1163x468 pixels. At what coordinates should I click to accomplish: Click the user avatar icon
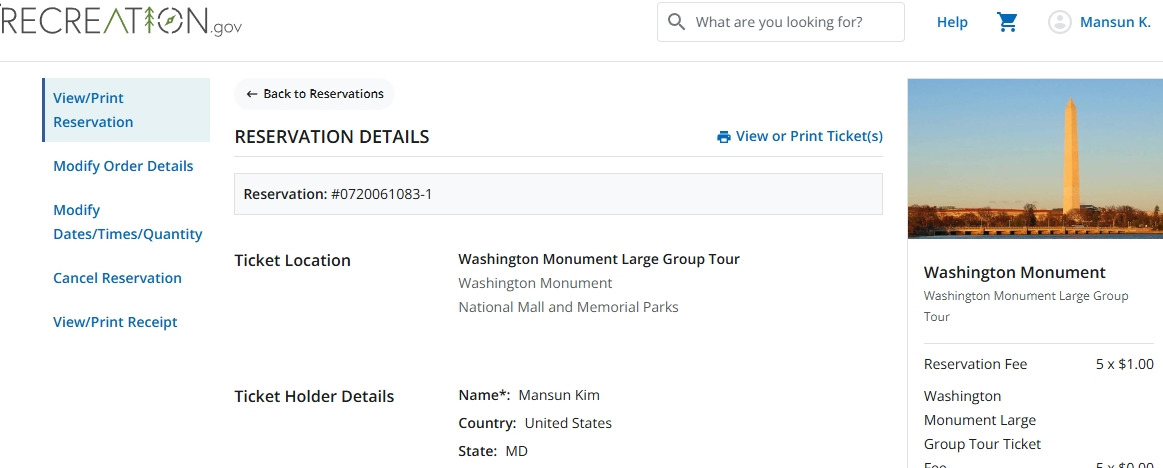point(1059,22)
